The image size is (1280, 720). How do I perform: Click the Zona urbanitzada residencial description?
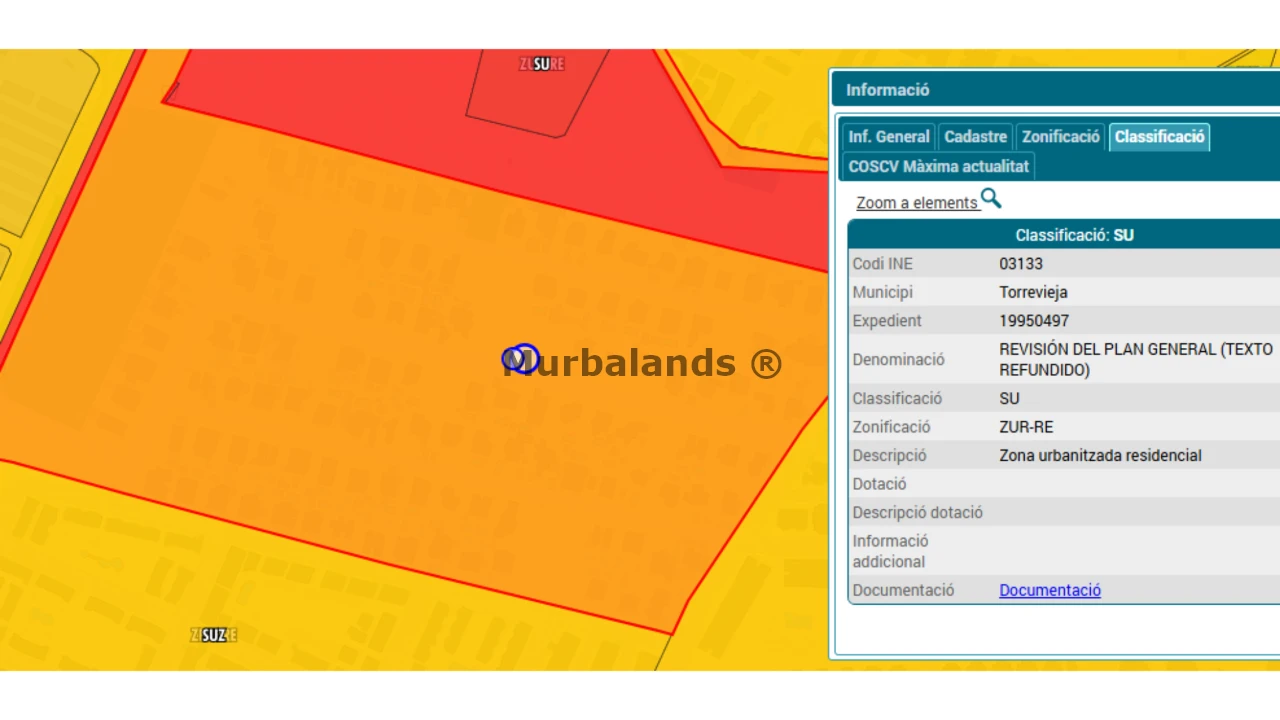coord(1100,455)
